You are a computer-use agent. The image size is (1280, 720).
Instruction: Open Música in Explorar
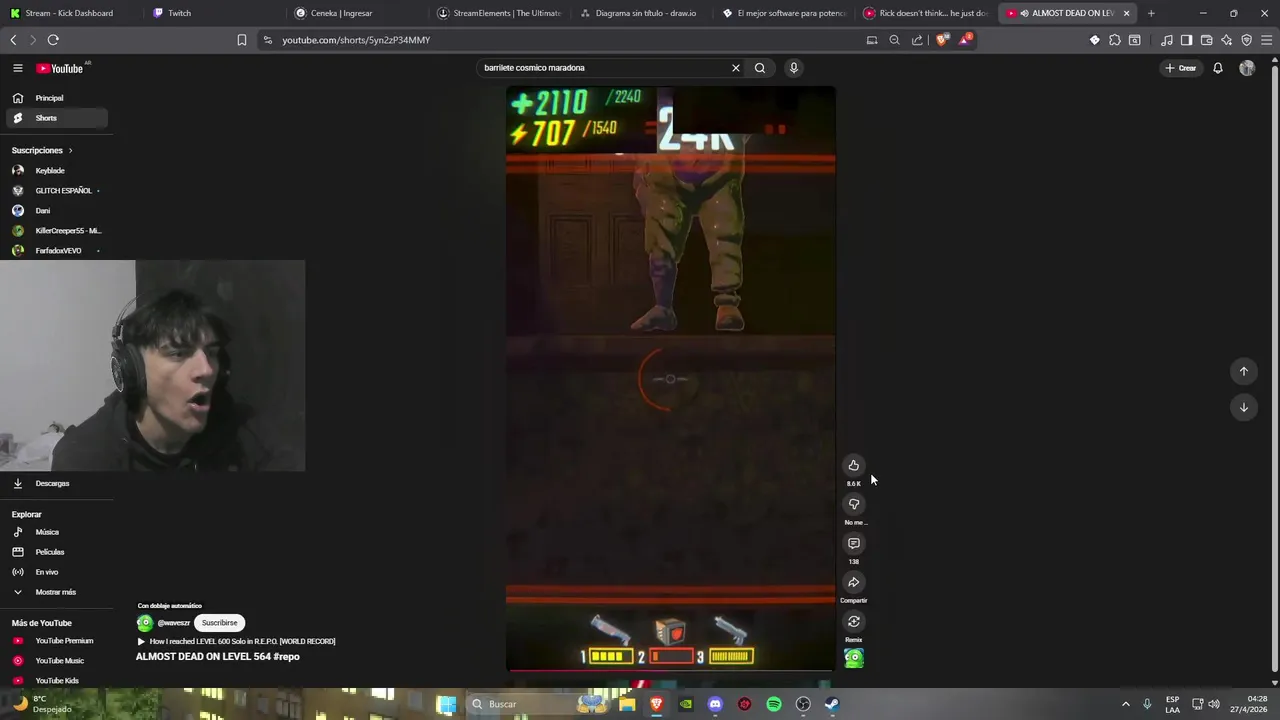[57, 532]
